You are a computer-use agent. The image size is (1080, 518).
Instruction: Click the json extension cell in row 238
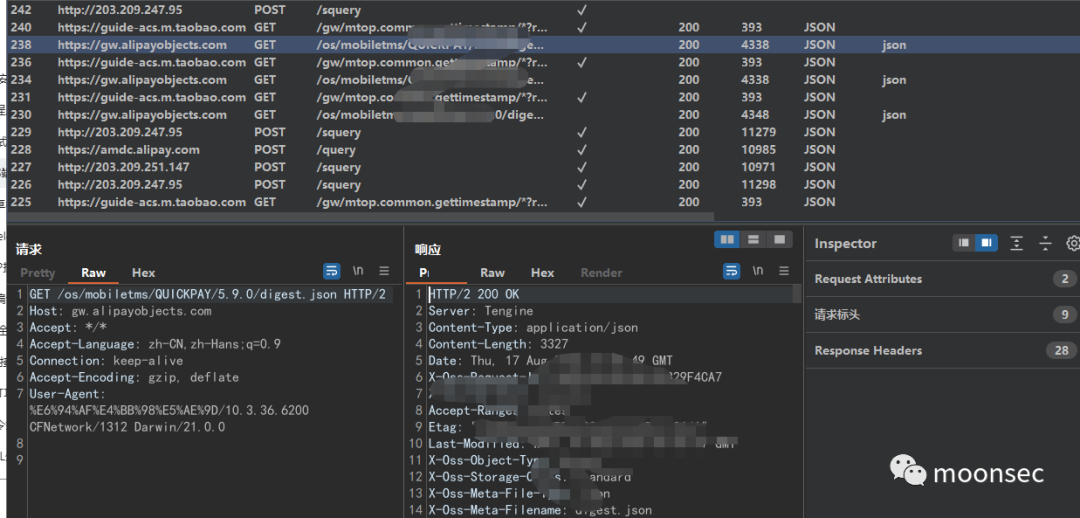click(x=894, y=45)
